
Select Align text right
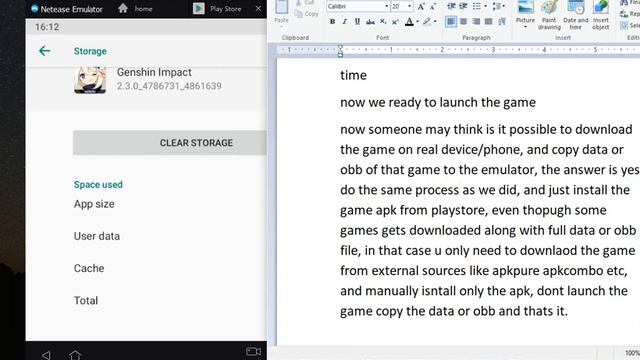pos(476,21)
